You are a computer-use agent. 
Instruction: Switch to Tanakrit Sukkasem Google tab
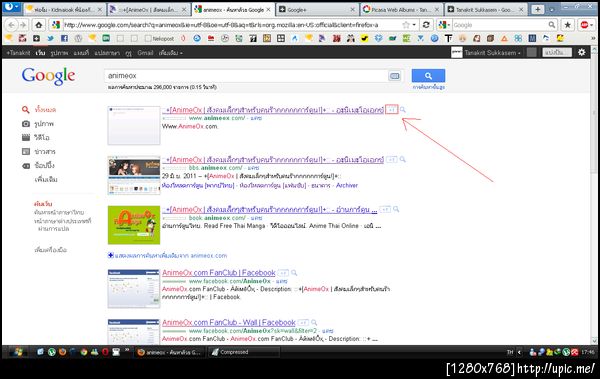click(486, 10)
